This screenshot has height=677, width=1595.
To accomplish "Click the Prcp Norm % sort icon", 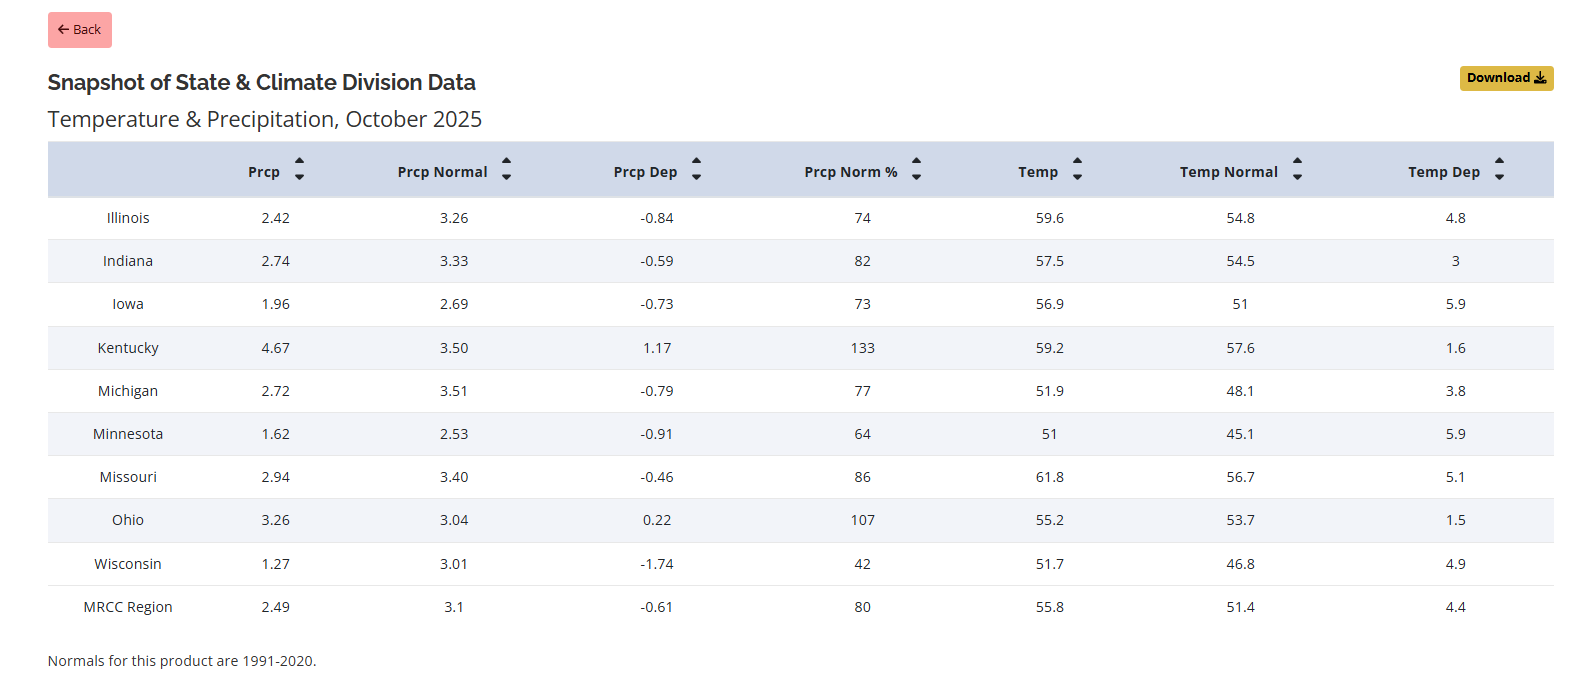I will tap(916, 169).
